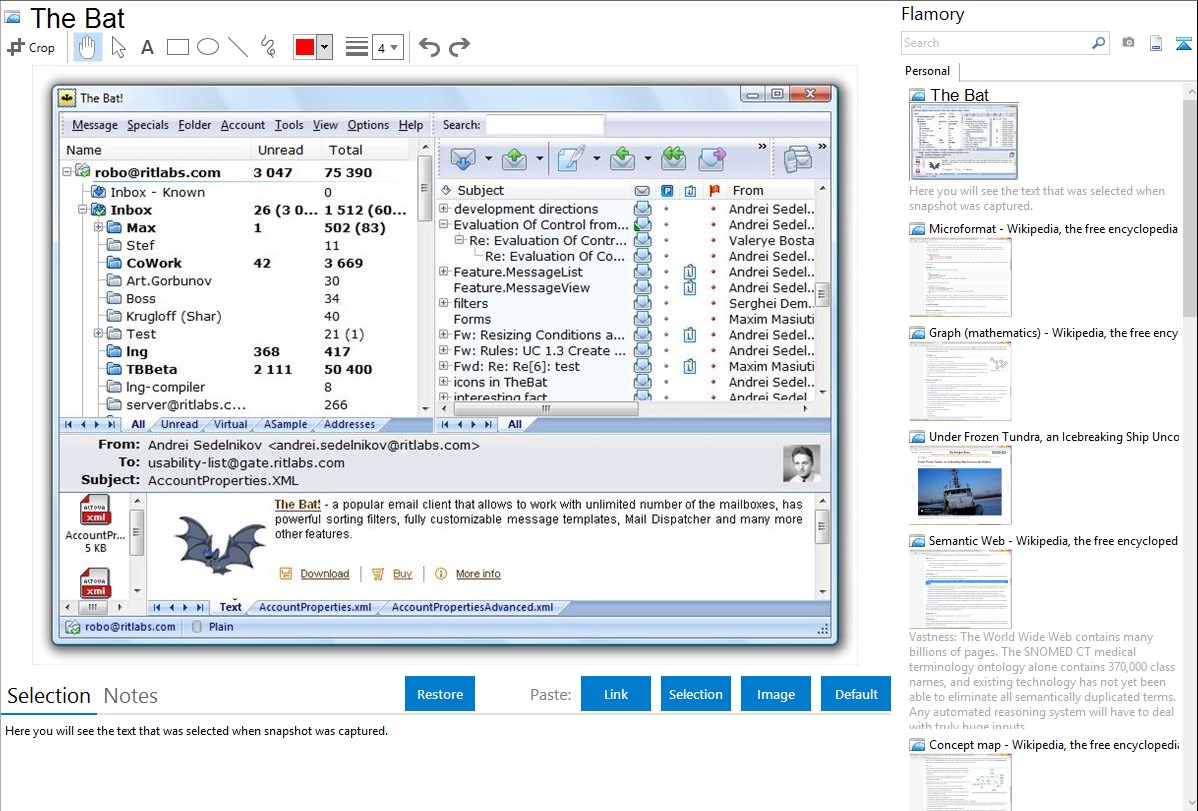The image size is (1198, 811).
Task: Choose the freehand scribble tool
Action: tap(268, 47)
